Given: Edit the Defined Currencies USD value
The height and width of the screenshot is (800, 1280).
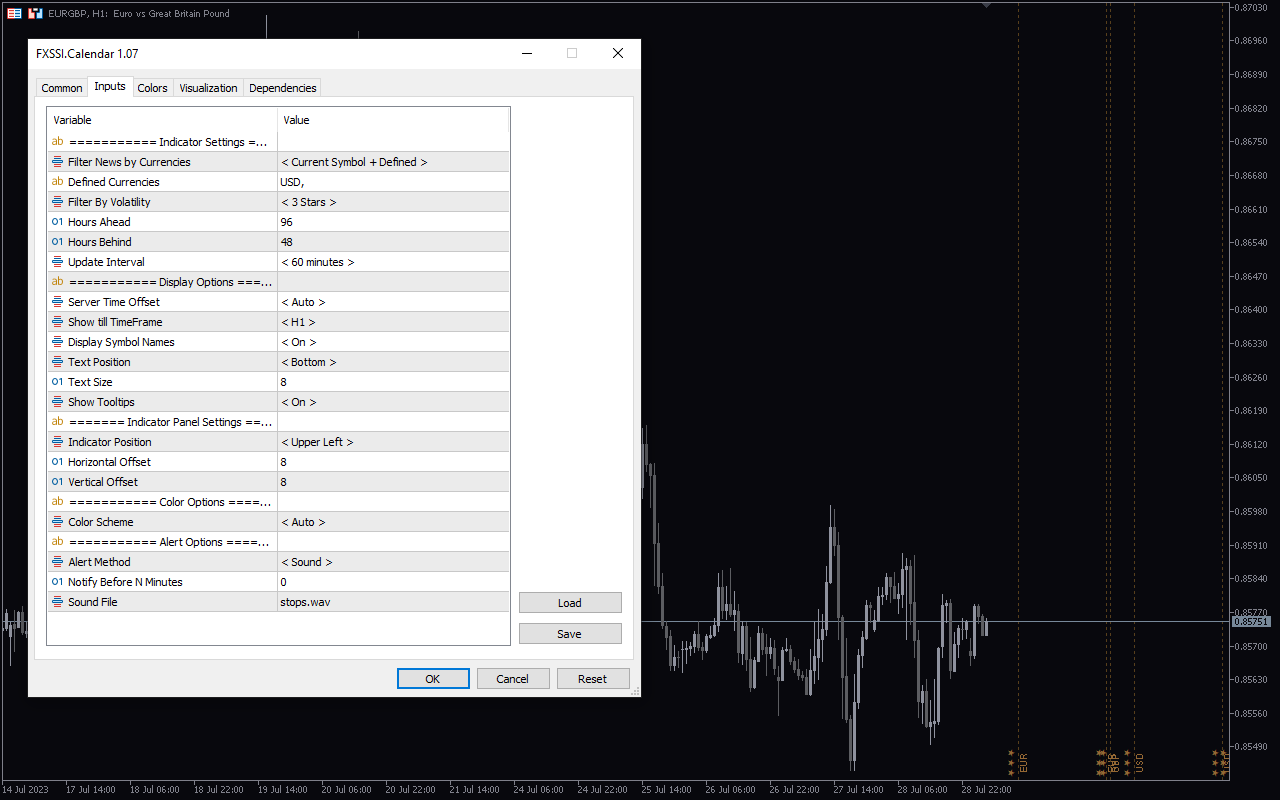Looking at the screenshot, I should click(x=394, y=182).
